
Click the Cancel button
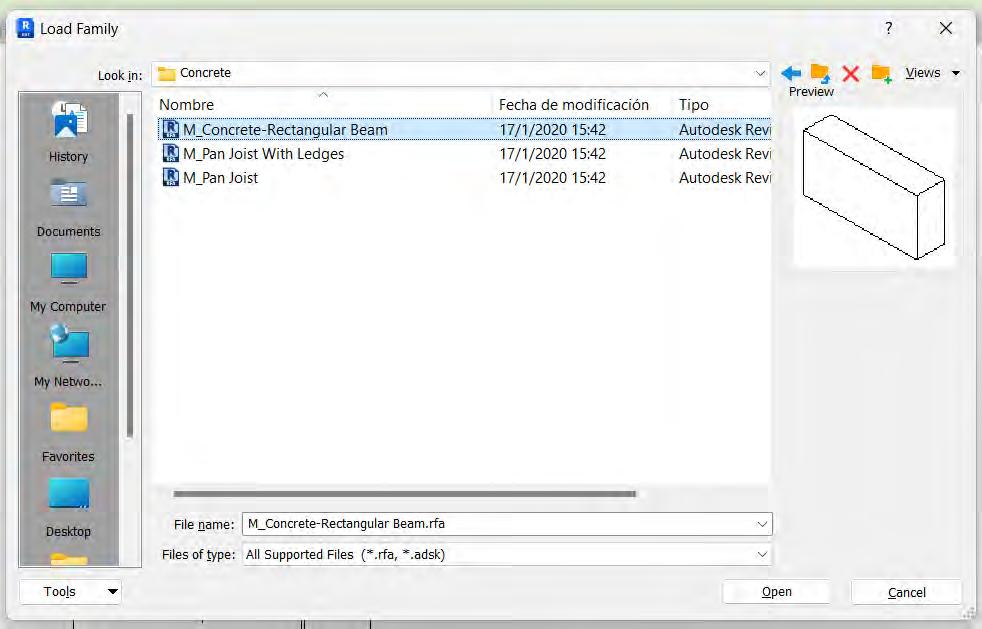[906, 592]
